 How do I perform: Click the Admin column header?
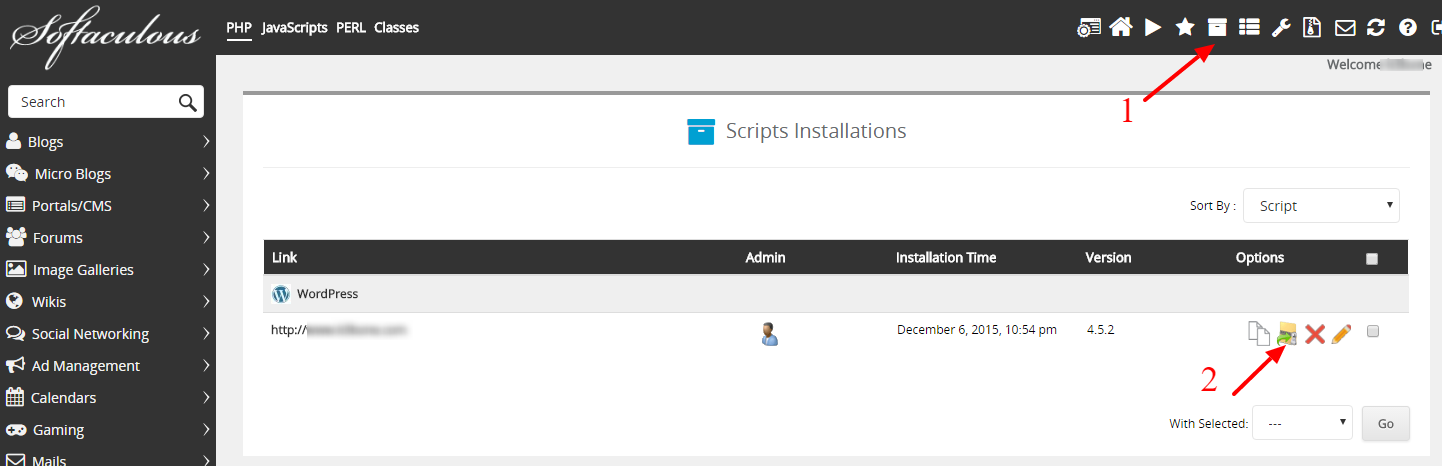(x=766, y=258)
